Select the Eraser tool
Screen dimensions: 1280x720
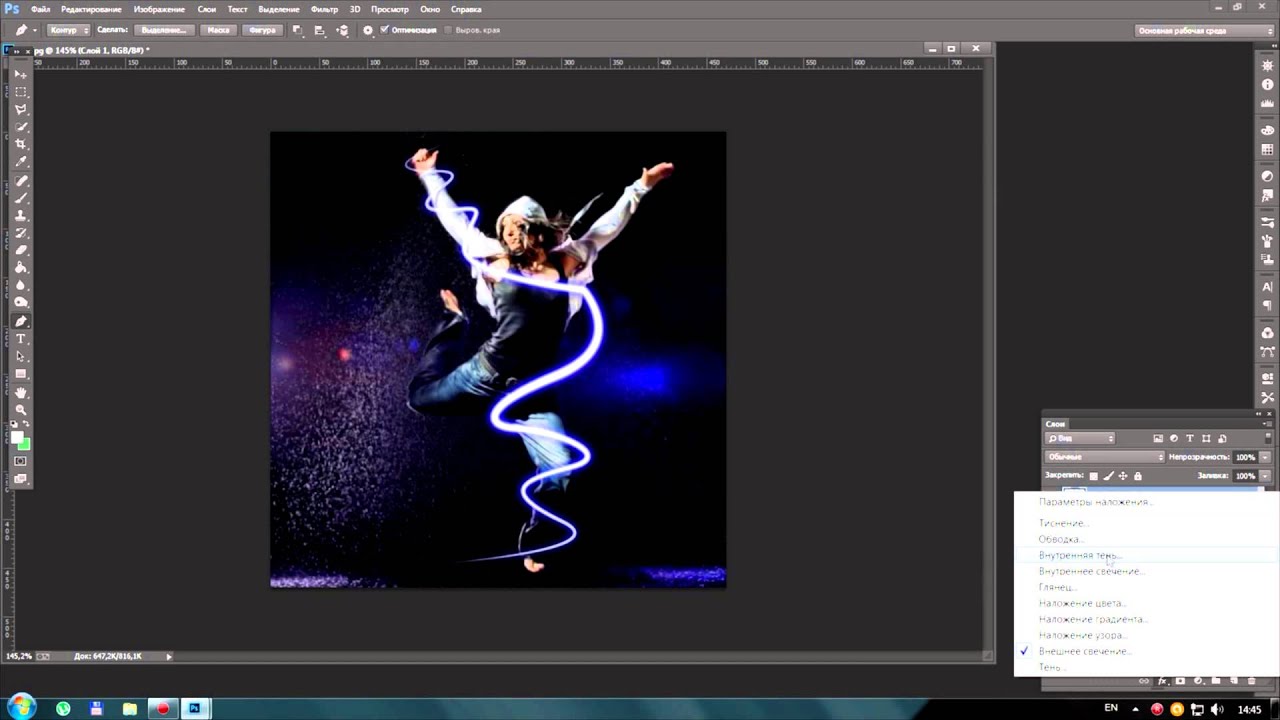click(x=21, y=251)
